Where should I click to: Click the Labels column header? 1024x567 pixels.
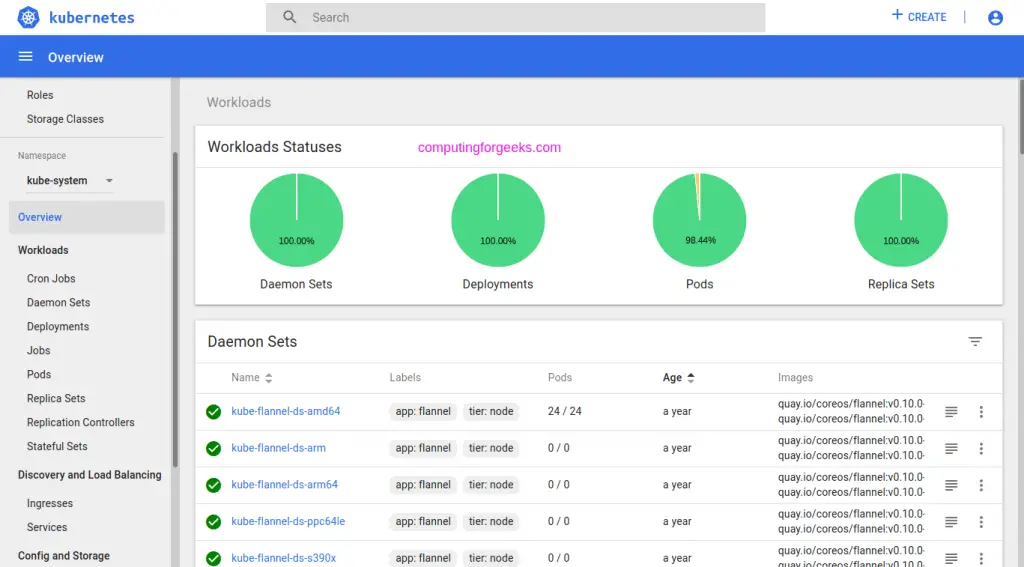pos(405,378)
